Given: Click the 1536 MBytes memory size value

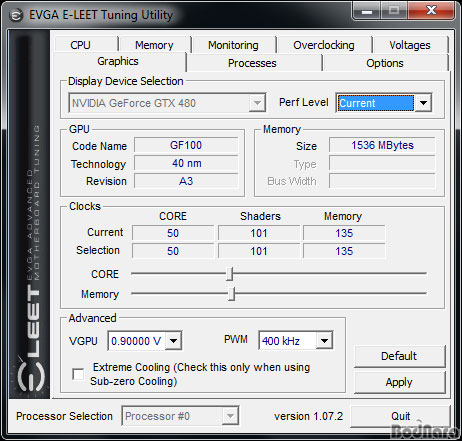Looking at the screenshot, I should 382,145.
